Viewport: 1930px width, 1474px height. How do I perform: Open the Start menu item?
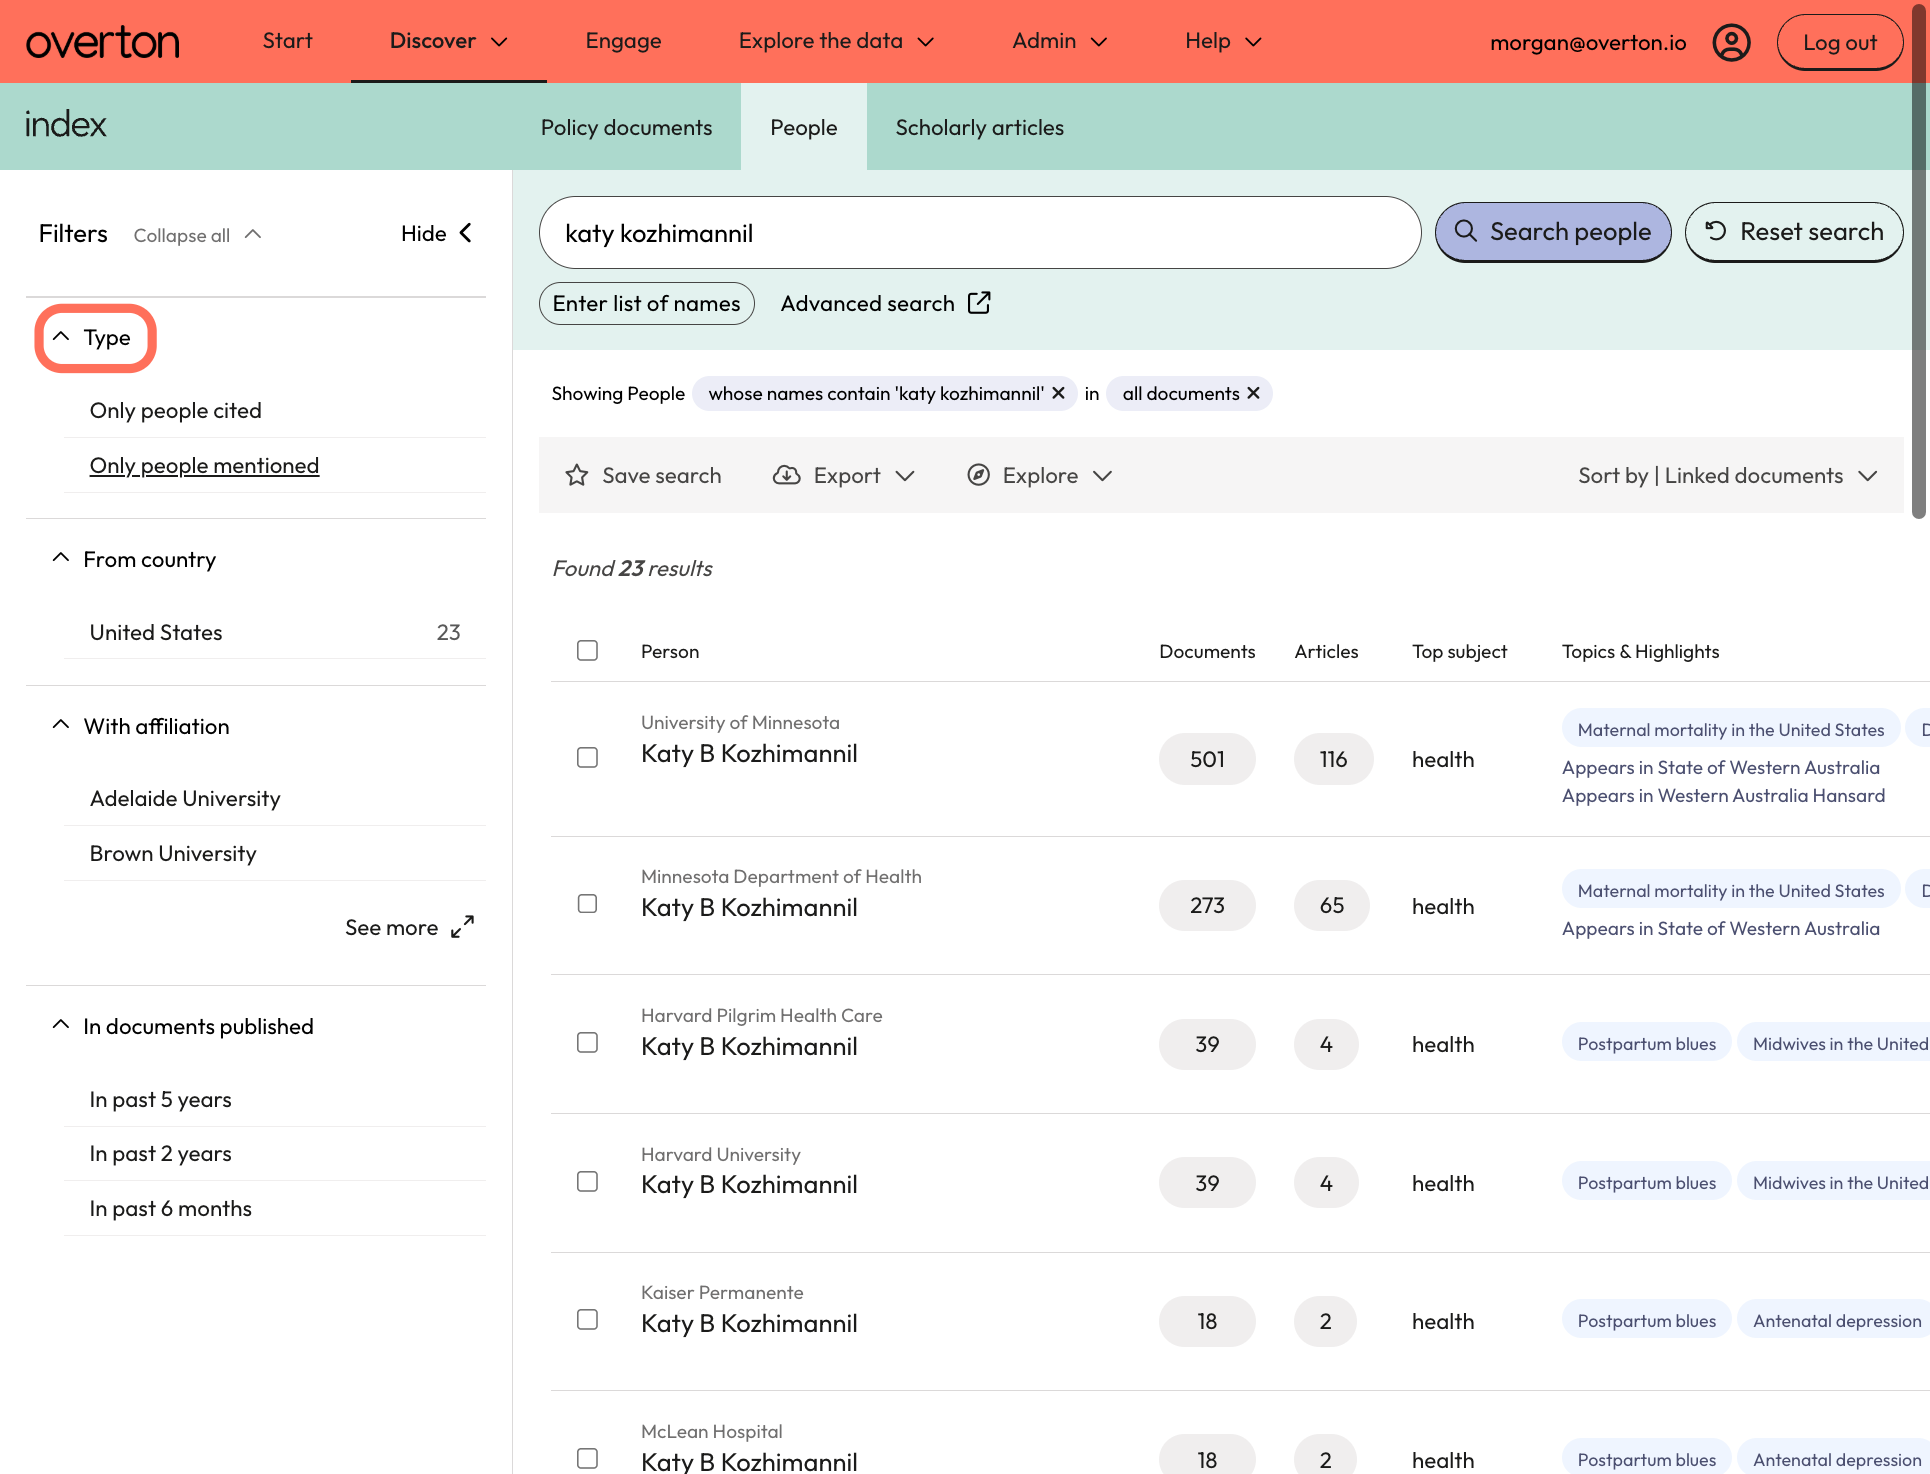point(287,41)
